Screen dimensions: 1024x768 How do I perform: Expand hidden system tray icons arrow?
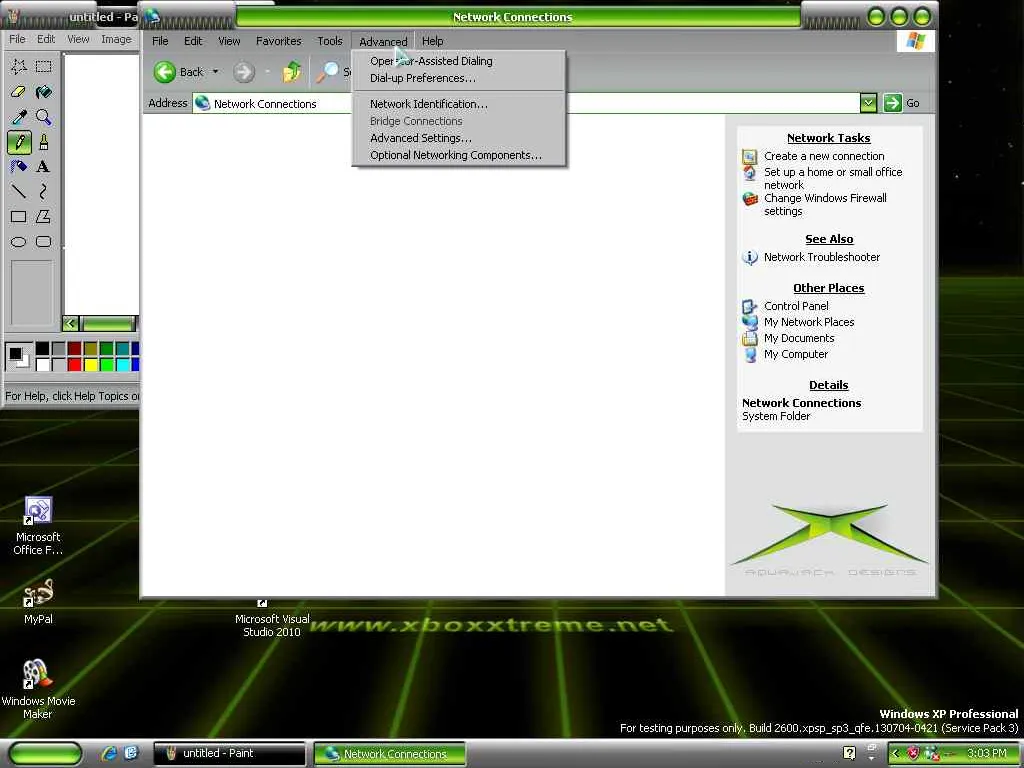point(895,754)
